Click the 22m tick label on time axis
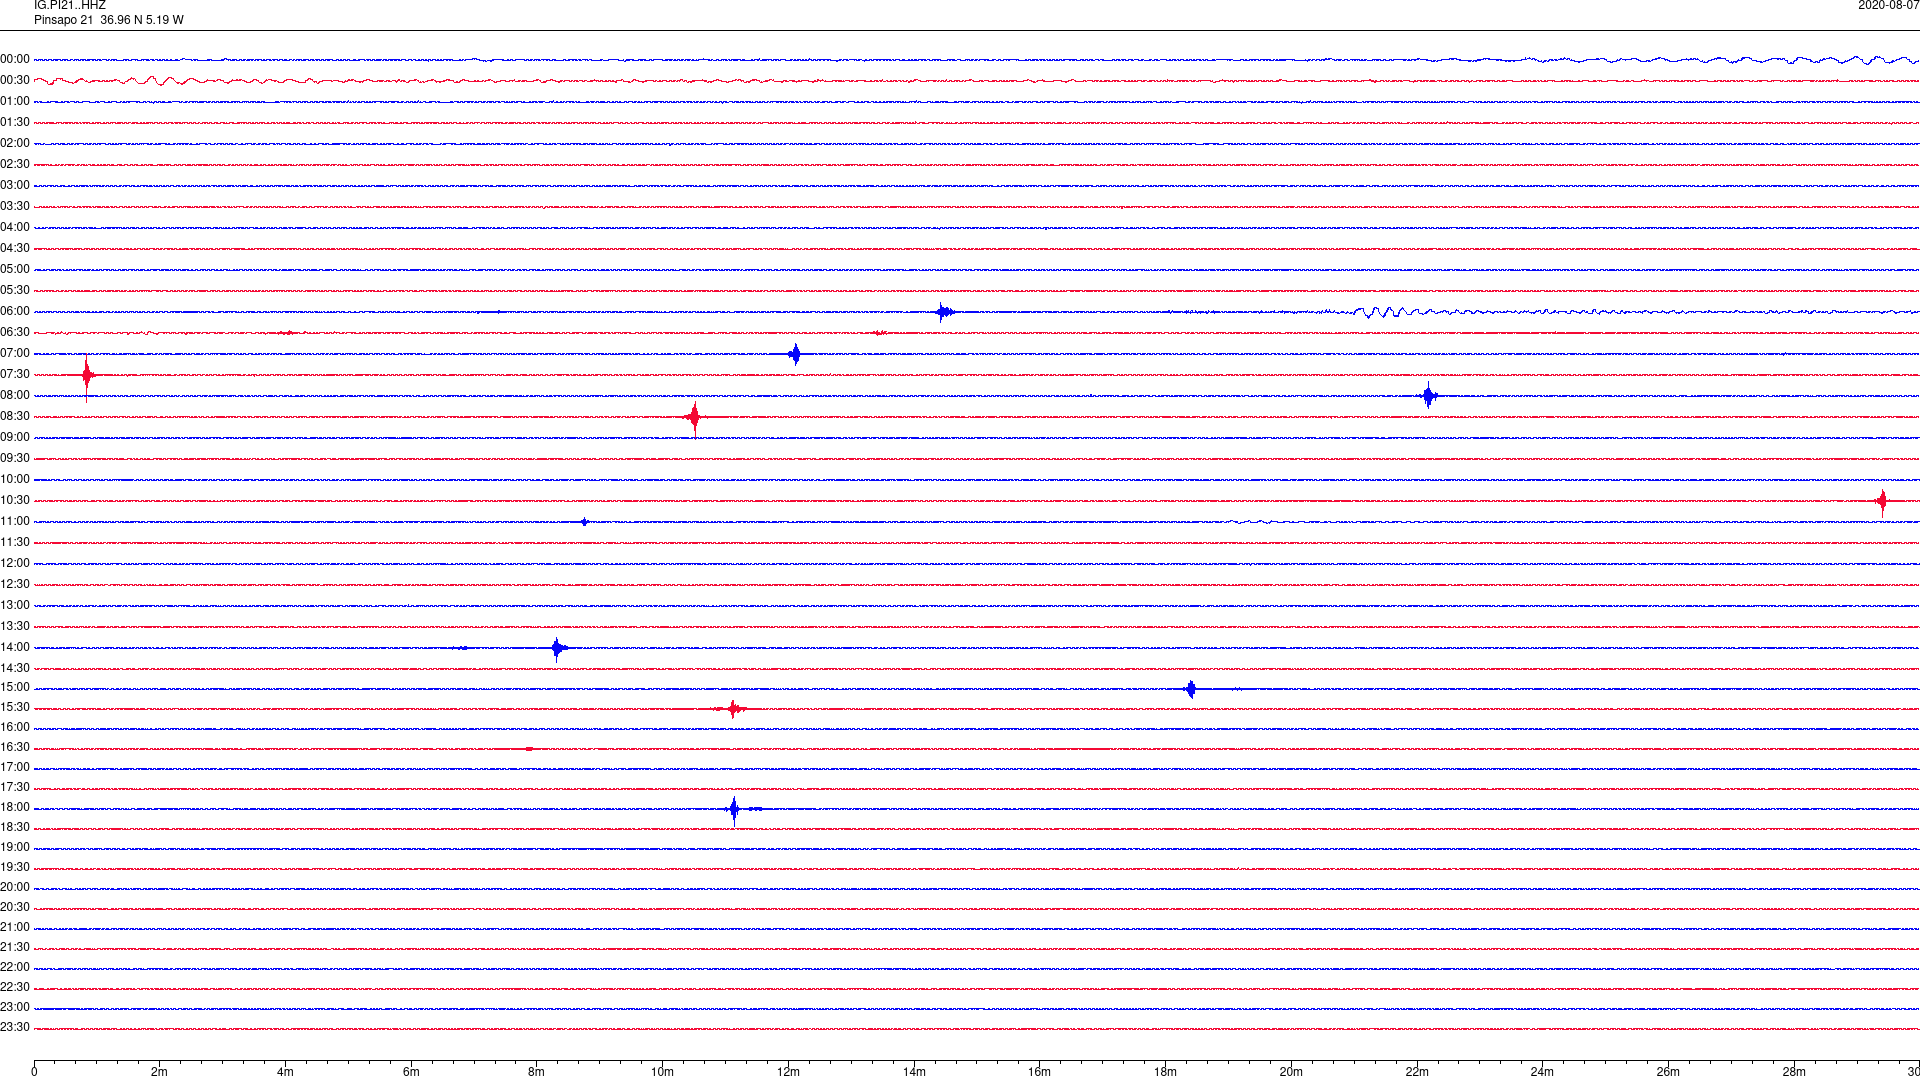Image resolution: width=1920 pixels, height=1080 pixels. pos(1416,1072)
